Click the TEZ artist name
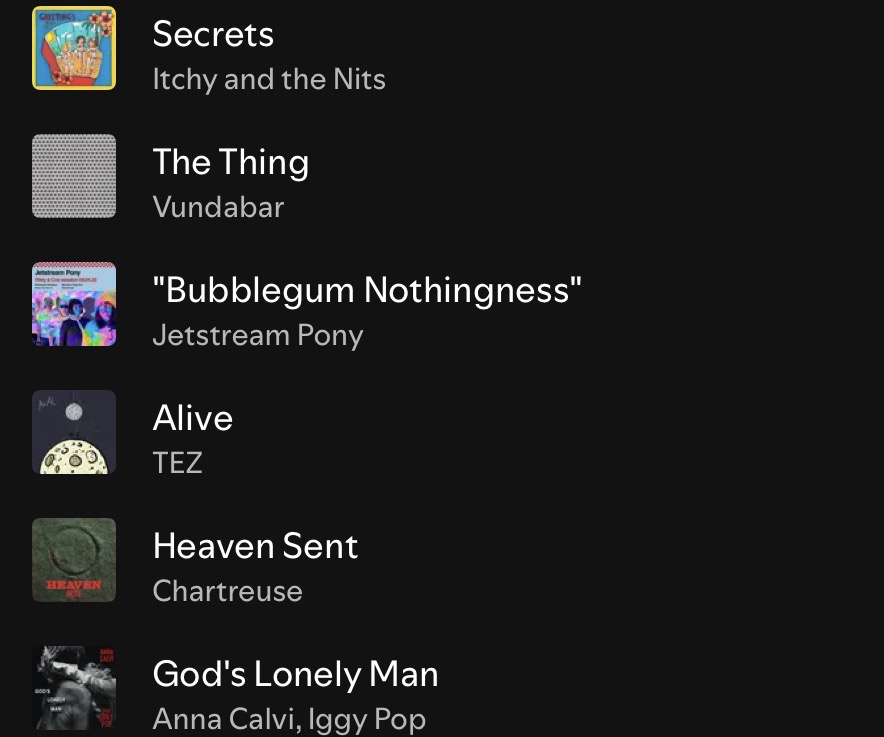This screenshot has width=884, height=737. coord(177,463)
